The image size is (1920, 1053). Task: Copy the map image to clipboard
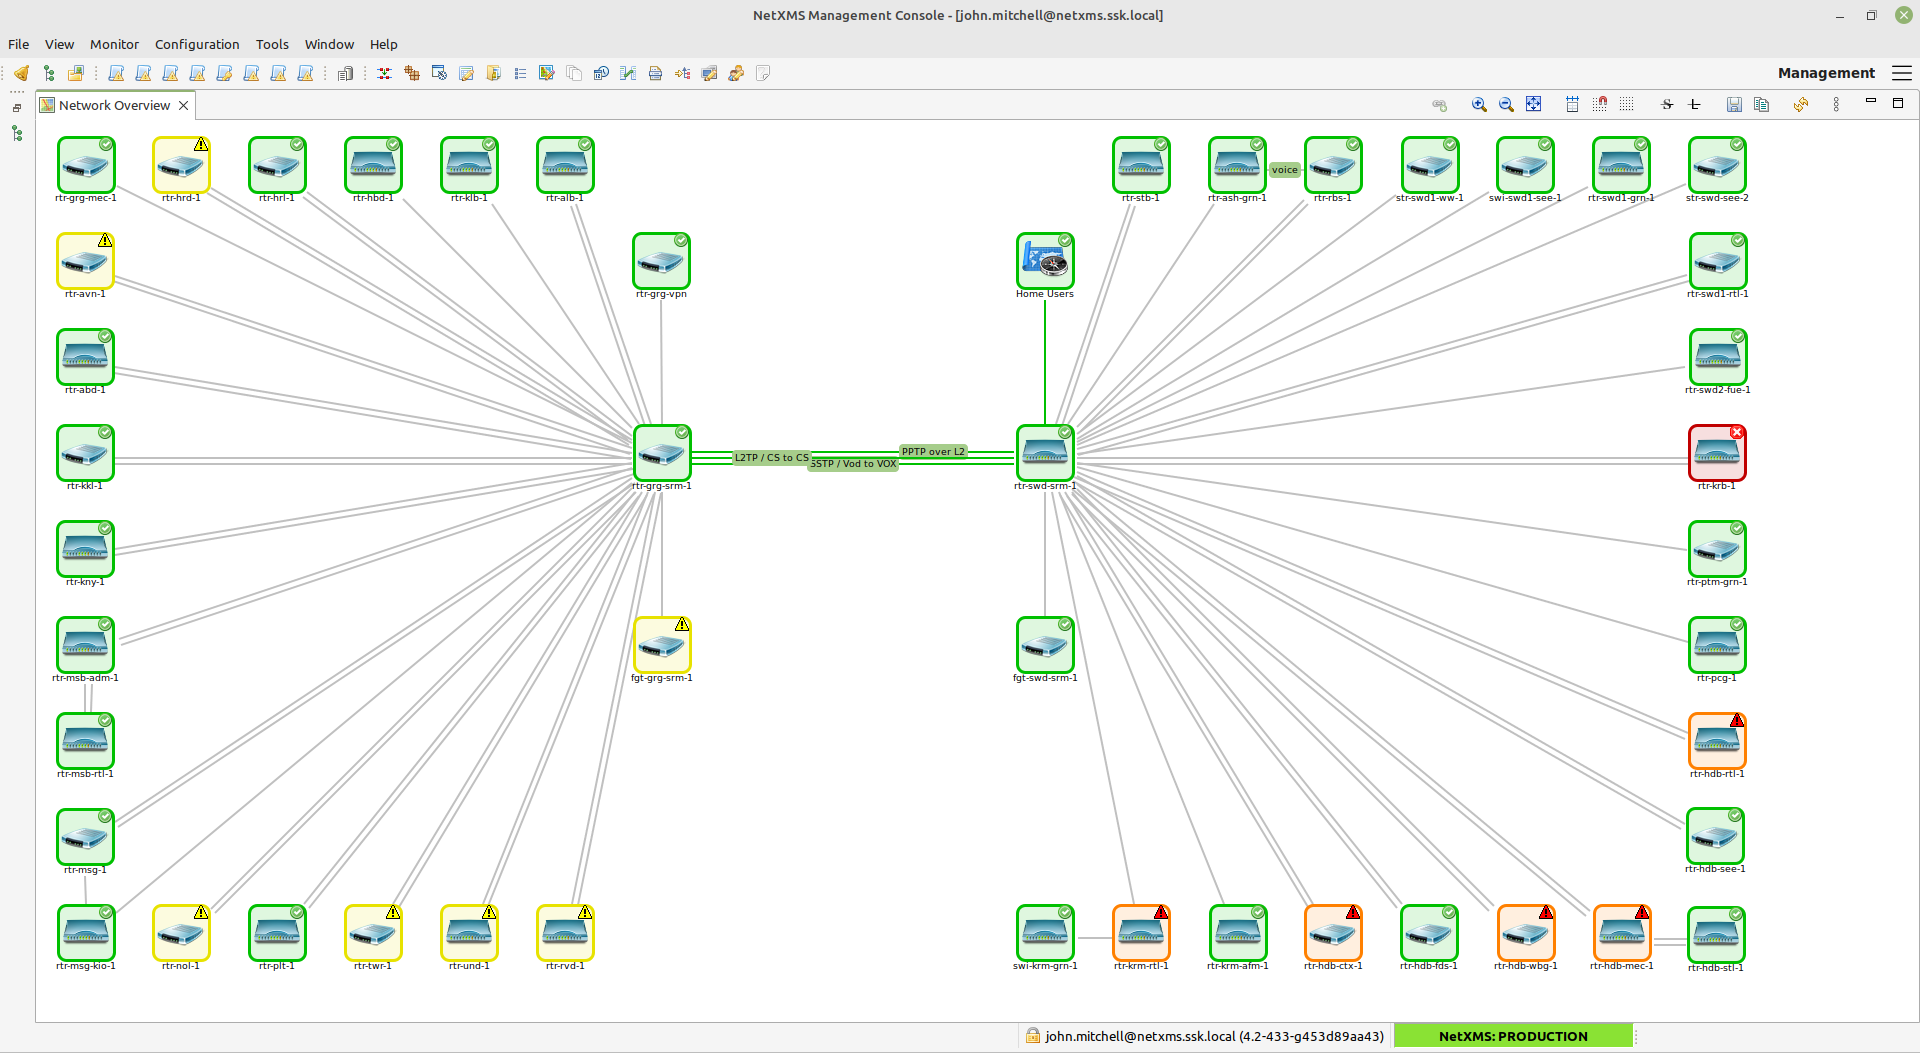pyautogui.click(x=1761, y=104)
